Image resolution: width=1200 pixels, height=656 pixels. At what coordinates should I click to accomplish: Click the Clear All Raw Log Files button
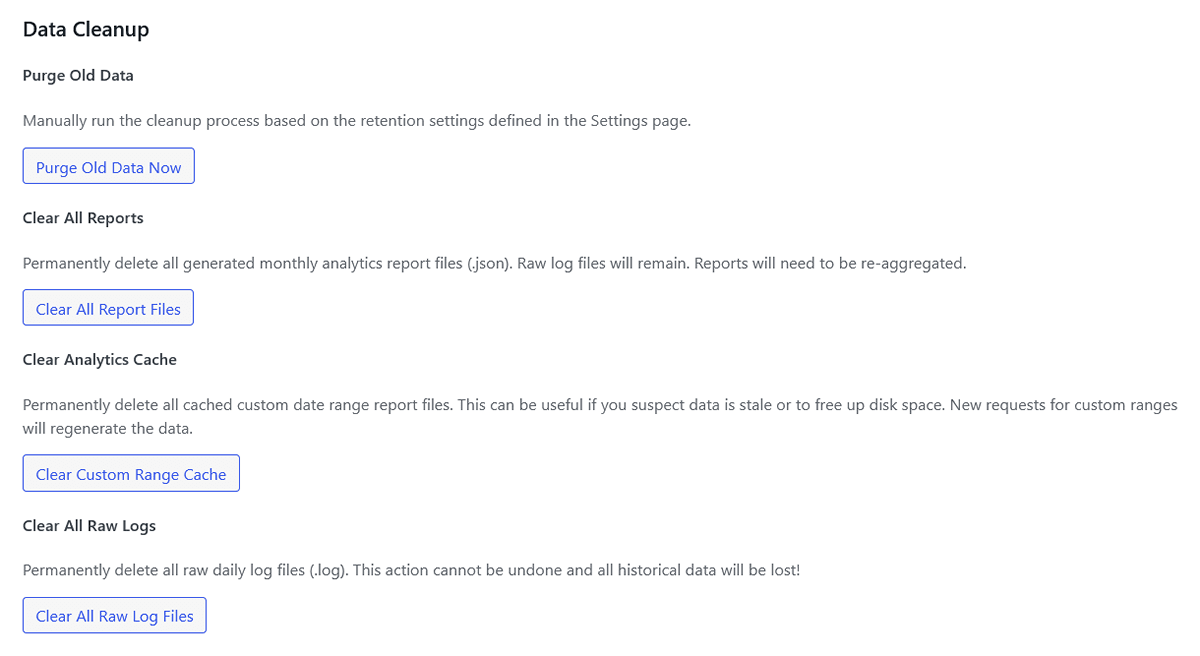(x=114, y=615)
